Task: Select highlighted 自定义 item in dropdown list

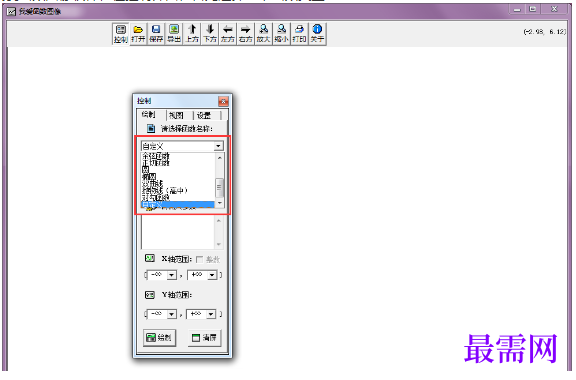Action: (x=177, y=204)
